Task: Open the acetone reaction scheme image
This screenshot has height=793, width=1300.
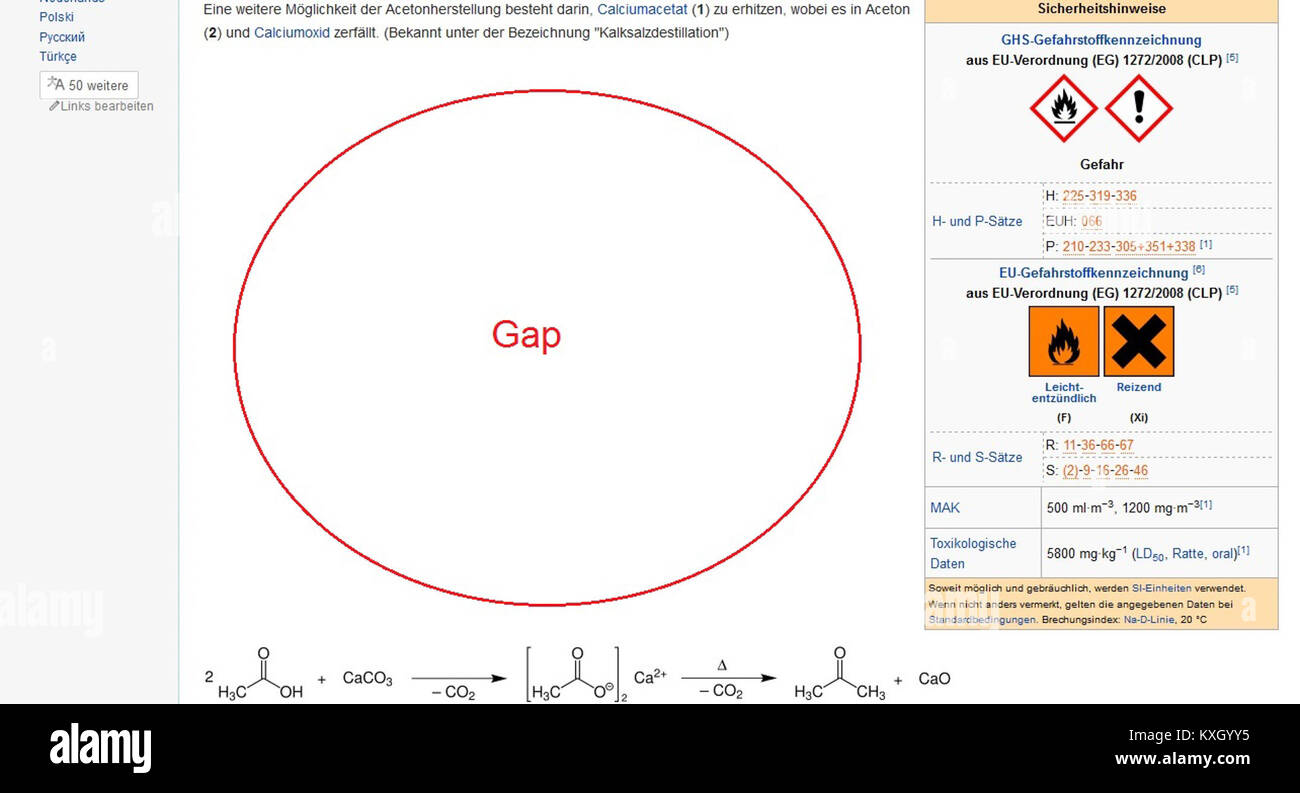Action: pos(578,676)
